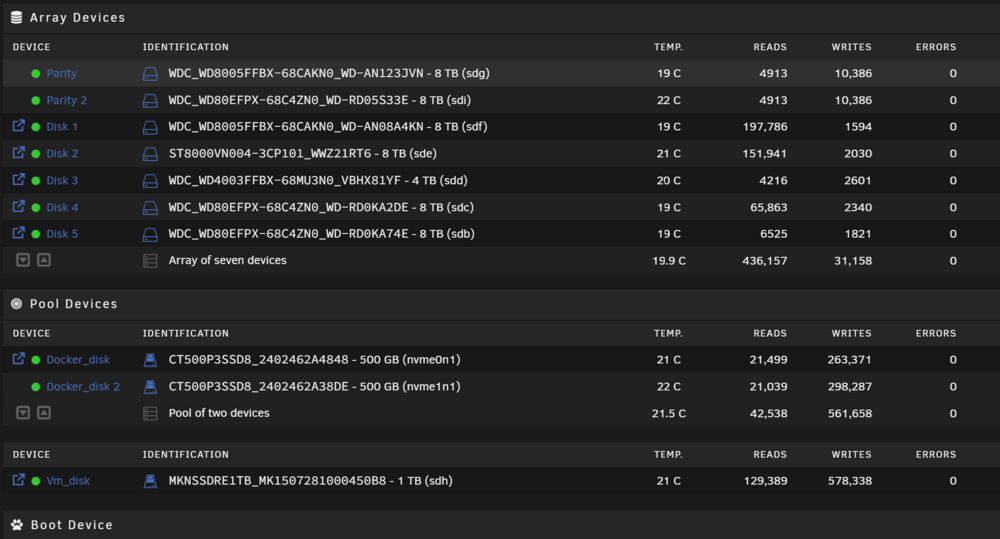Click array average temperature 19.9 C

pyautogui.click(x=669, y=261)
